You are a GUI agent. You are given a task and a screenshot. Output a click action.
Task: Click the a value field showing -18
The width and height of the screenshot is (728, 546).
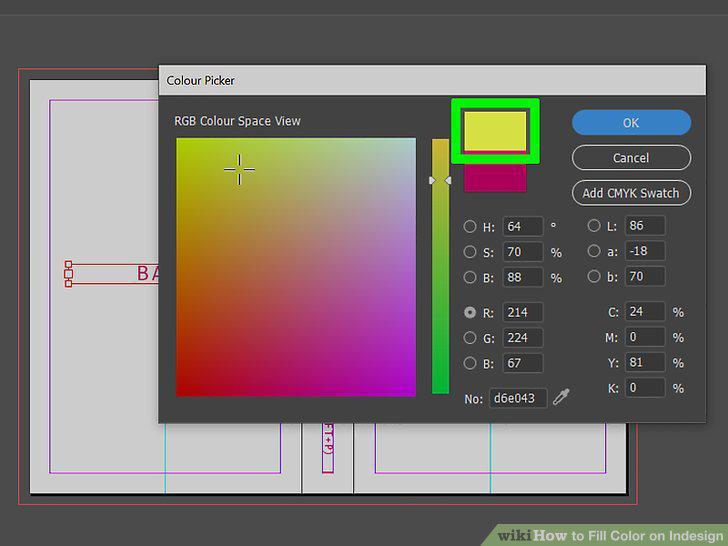[645, 251]
